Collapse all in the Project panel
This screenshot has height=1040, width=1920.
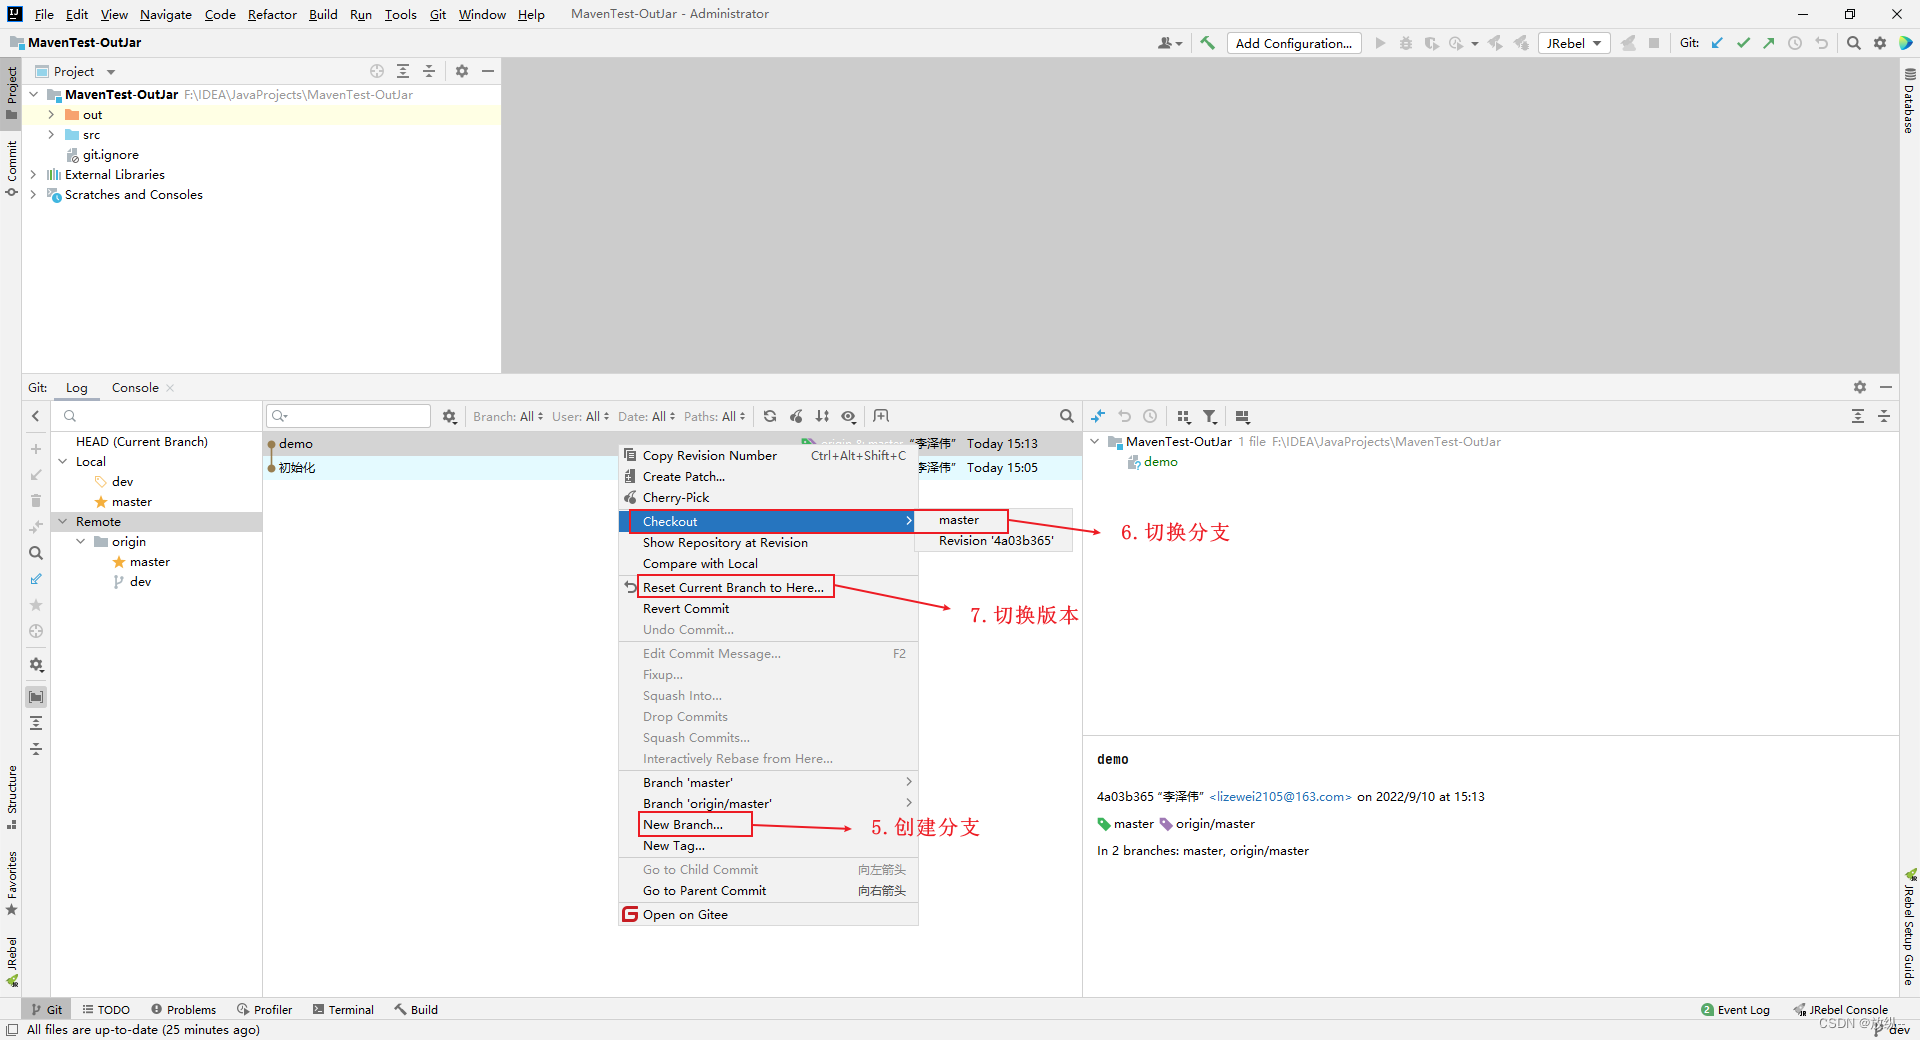point(429,71)
